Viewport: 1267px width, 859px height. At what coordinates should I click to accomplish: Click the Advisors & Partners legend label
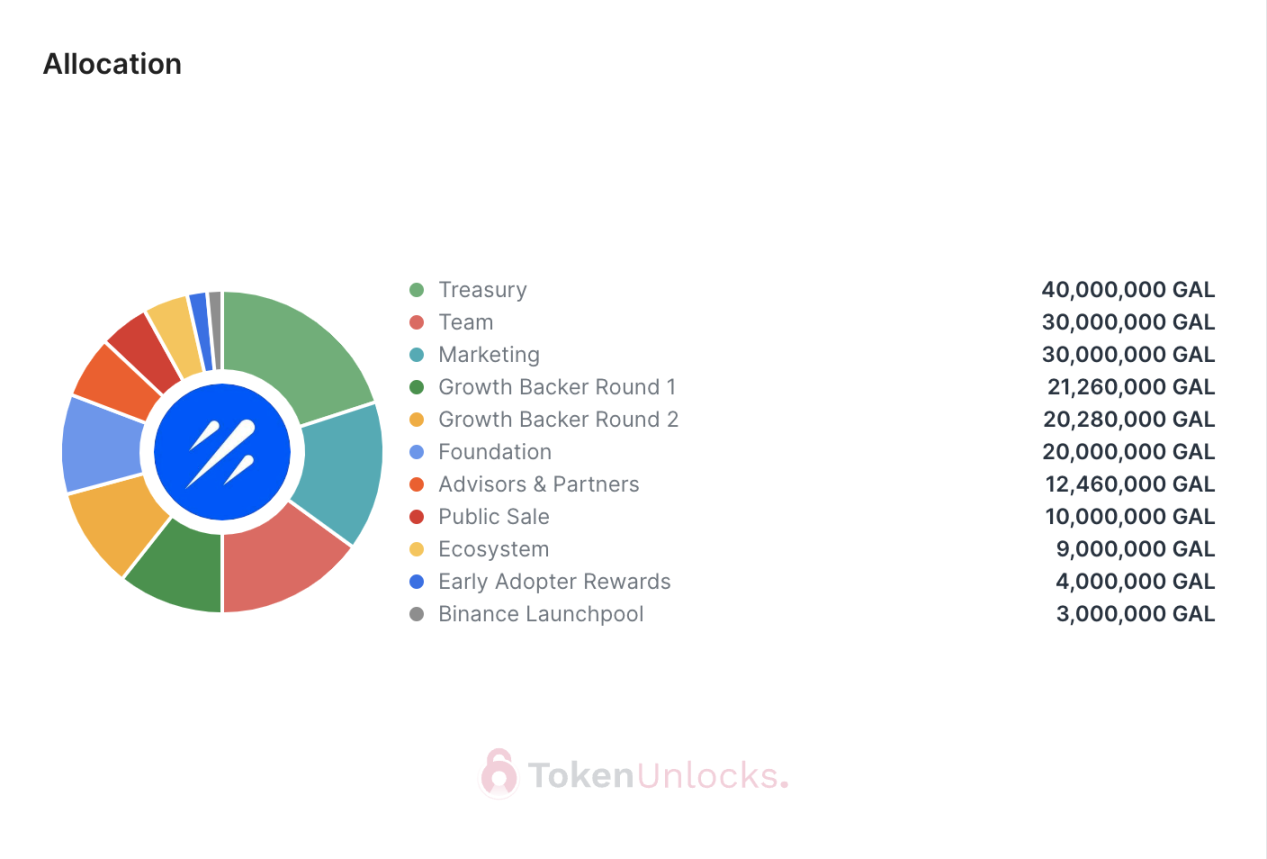(539, 484)
